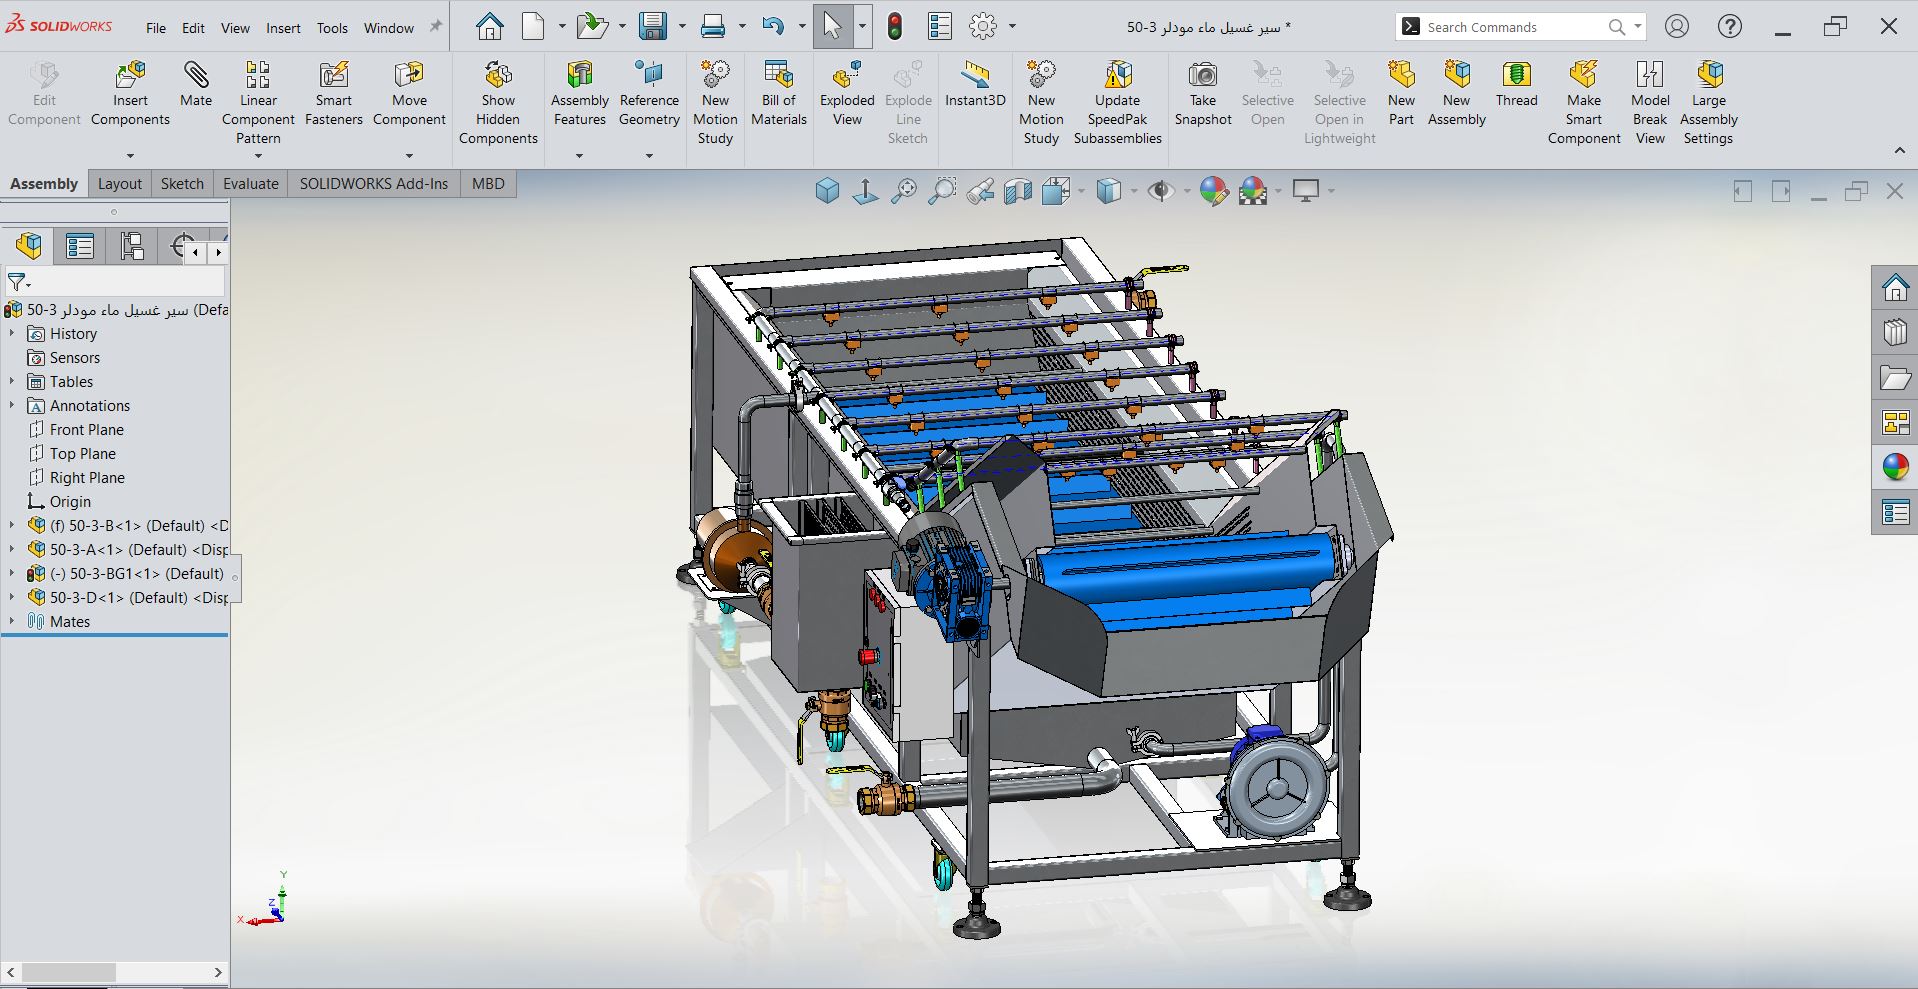Click Make Smart Component
1918x989 pixels.
tap(1584, 102)
